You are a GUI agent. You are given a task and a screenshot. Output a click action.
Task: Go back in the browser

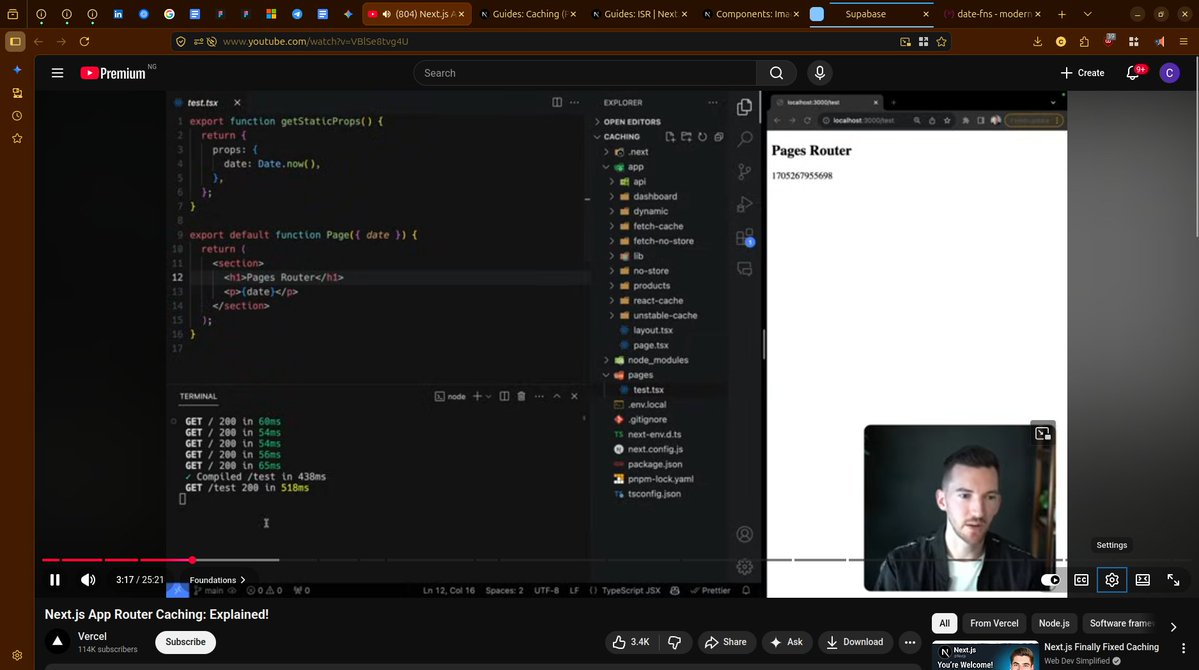click(38, 41)
